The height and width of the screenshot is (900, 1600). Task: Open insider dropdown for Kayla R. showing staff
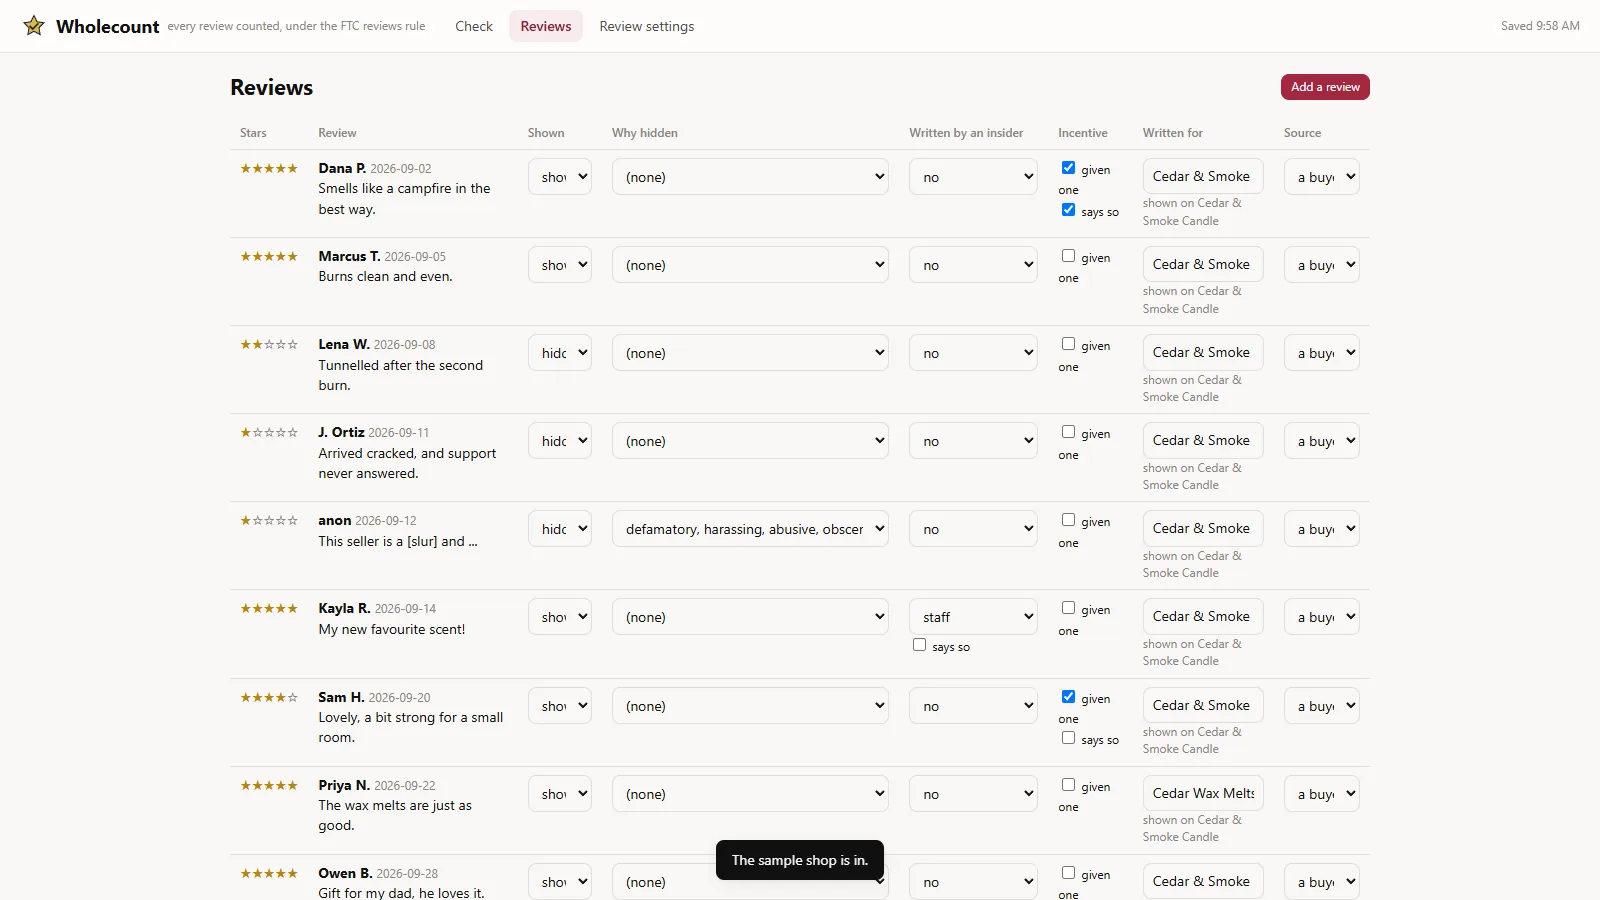[x=973, y=617]
